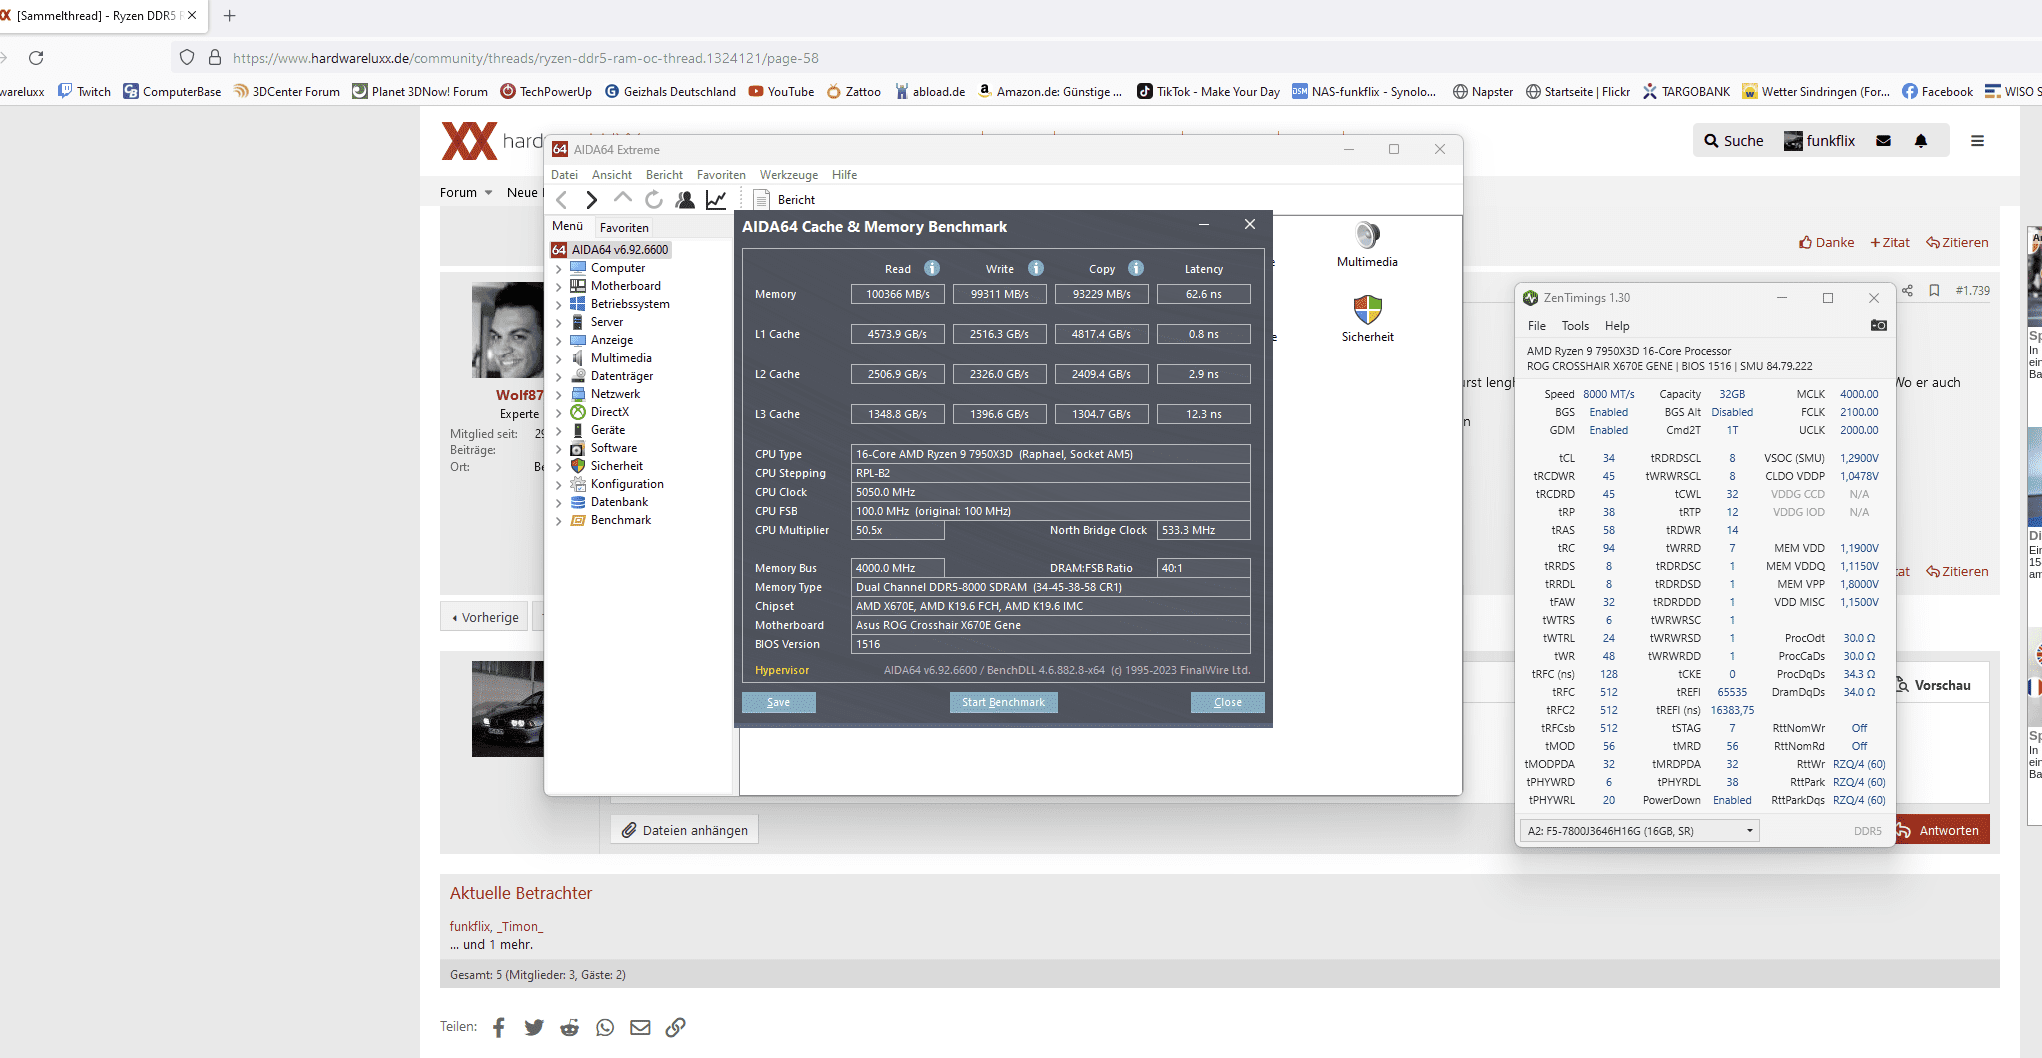Screen dimensions: 2042x1058
Task: Select Geräte tree item
Action: 607,430
